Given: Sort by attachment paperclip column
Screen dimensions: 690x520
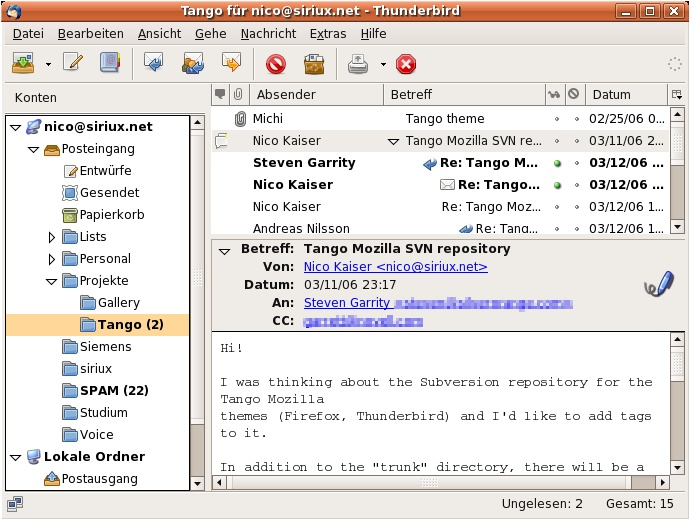Looking at the screenshot, I should coord(239,94).
